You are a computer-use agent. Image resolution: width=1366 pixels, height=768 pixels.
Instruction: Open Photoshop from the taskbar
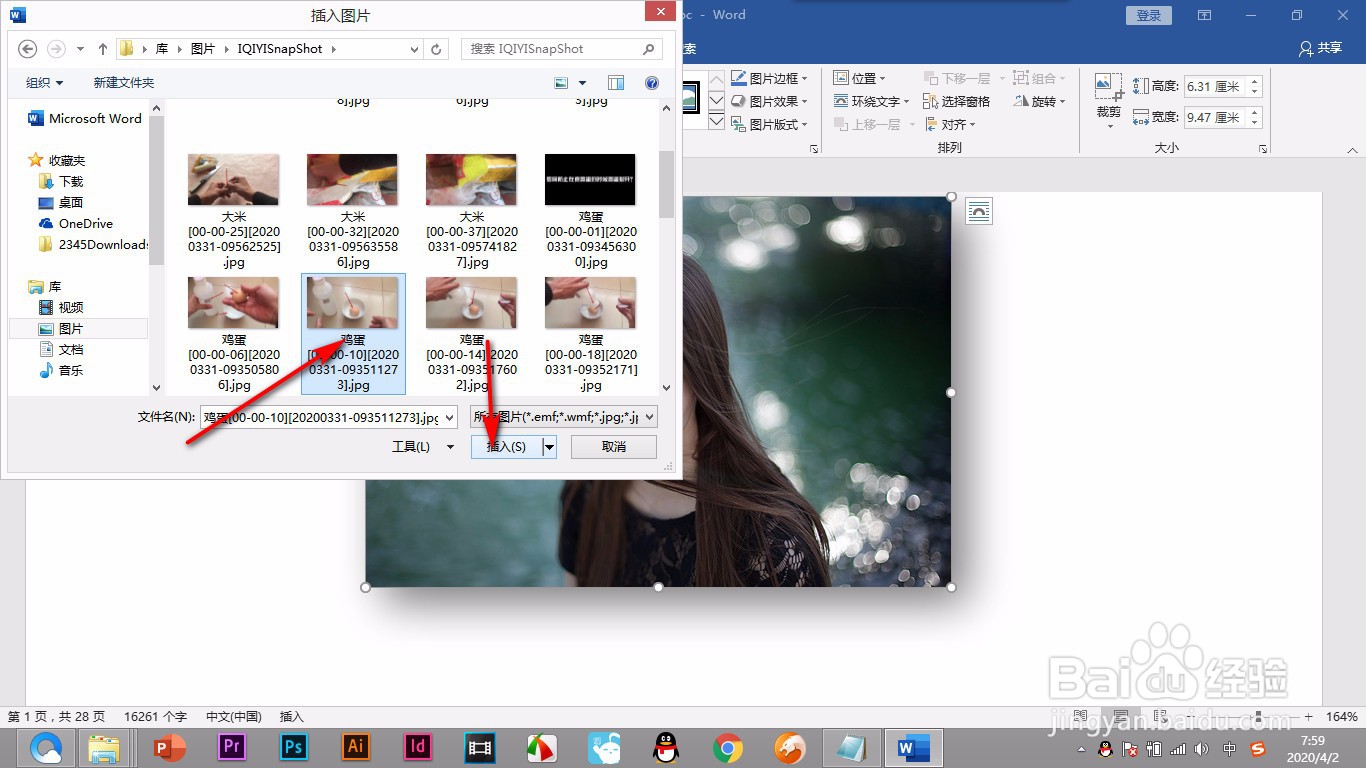294,747
